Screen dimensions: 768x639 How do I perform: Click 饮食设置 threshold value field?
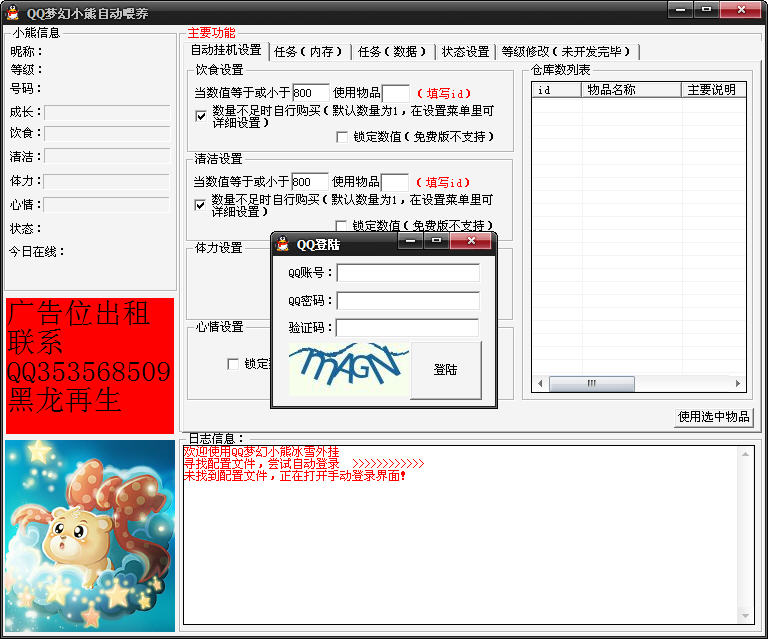click(311, 93)
